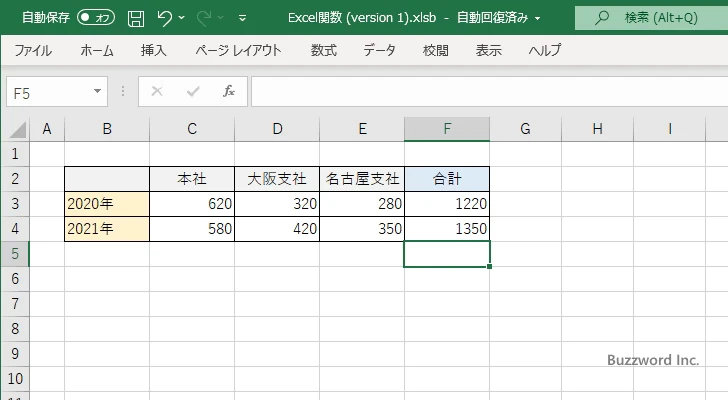Select column H header
The image size is (728, 400).
598,129
